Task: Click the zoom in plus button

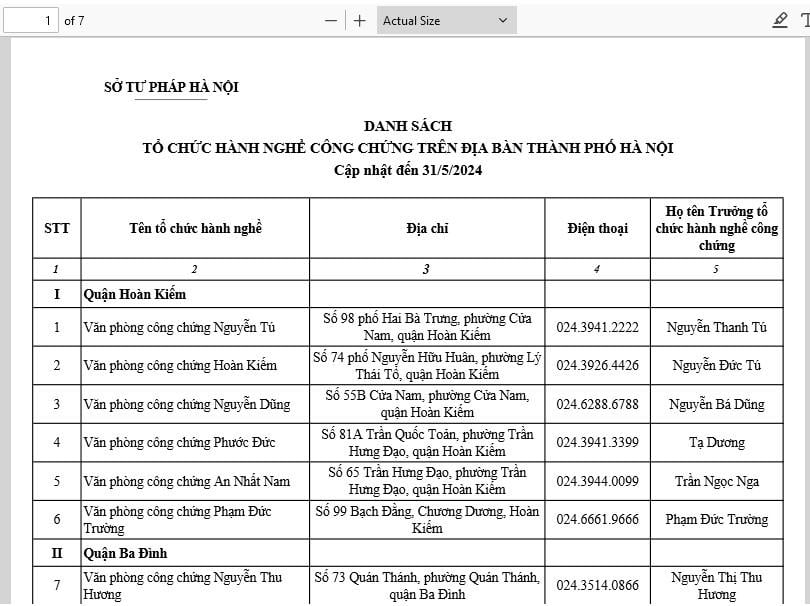Action: click(360, 21)
